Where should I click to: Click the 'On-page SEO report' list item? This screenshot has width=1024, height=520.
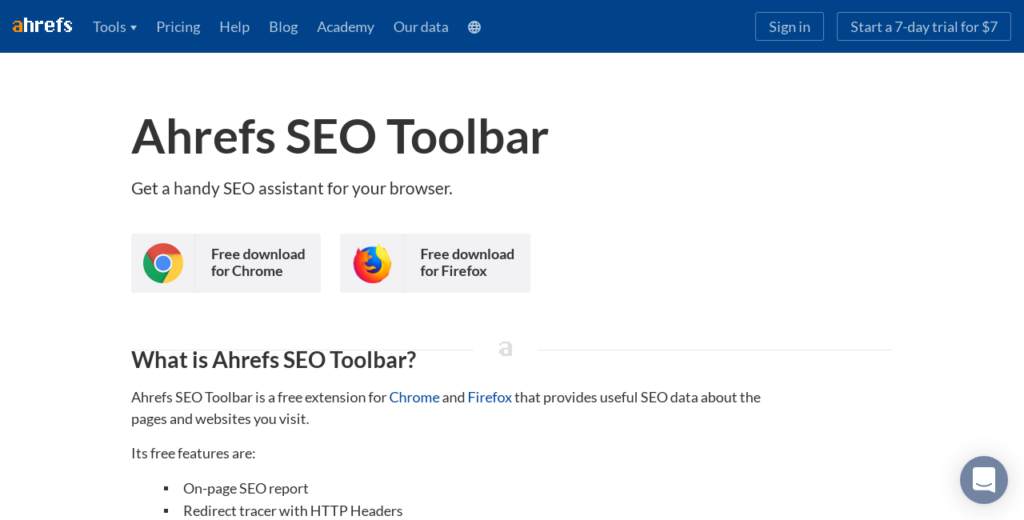pos(246,489)
